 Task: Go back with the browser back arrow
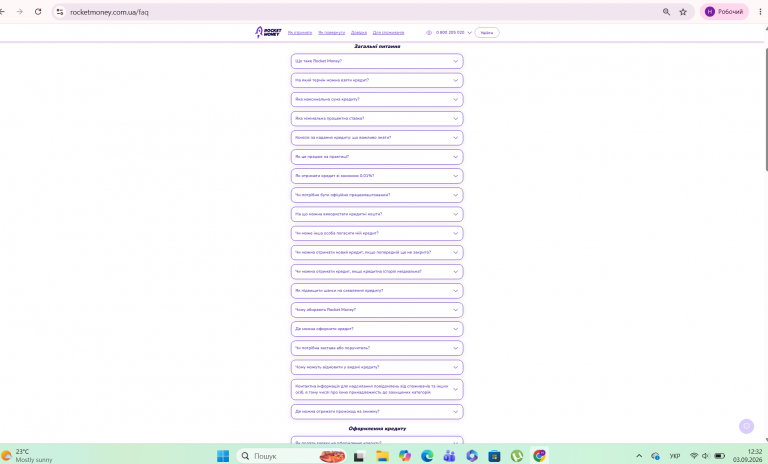click(2, 12)
